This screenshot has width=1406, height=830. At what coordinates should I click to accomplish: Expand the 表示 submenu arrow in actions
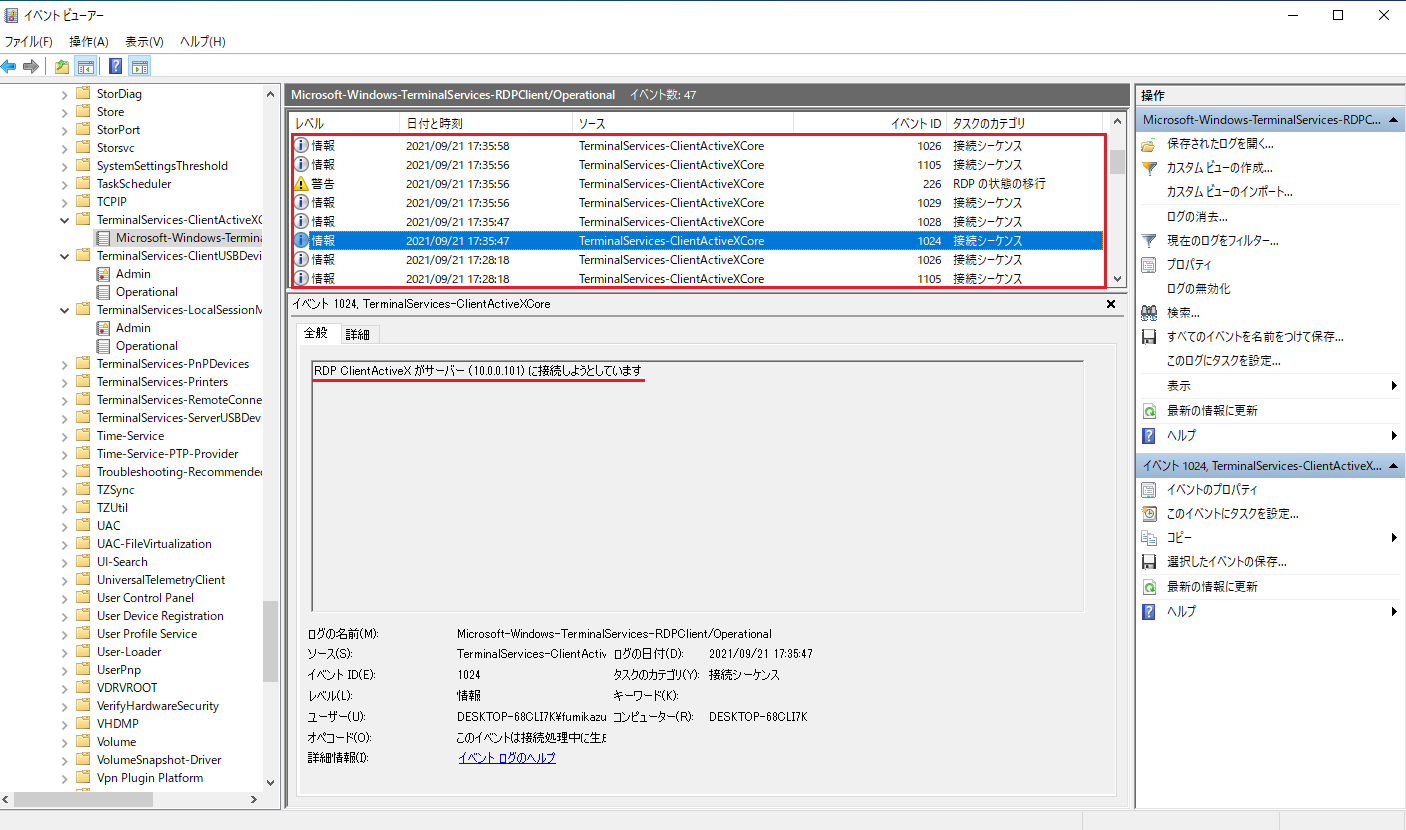tap(1394, 386)
